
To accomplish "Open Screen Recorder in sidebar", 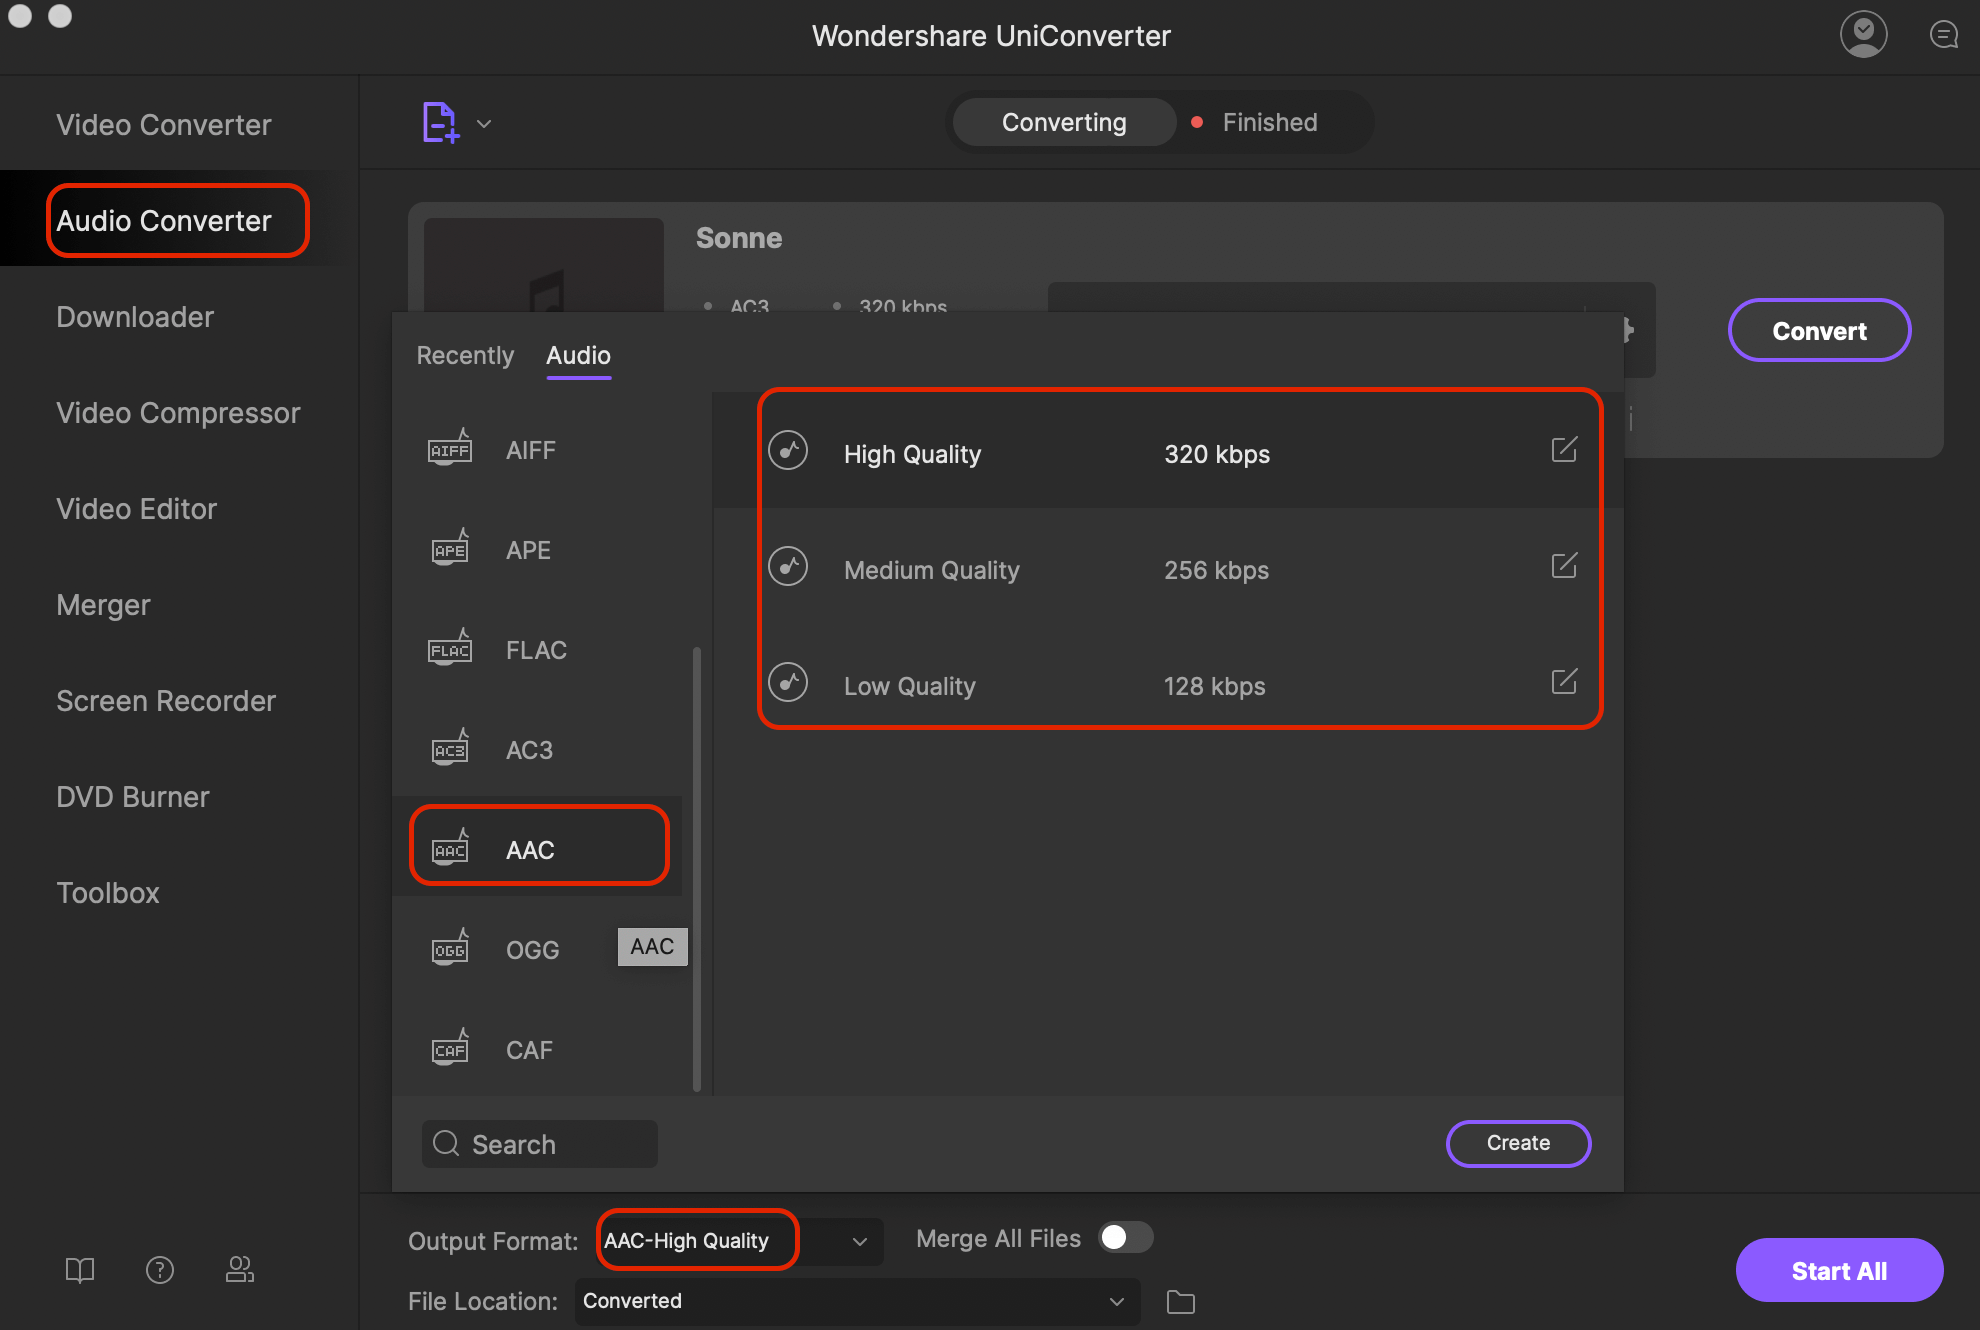I will (x=166, y=701).
